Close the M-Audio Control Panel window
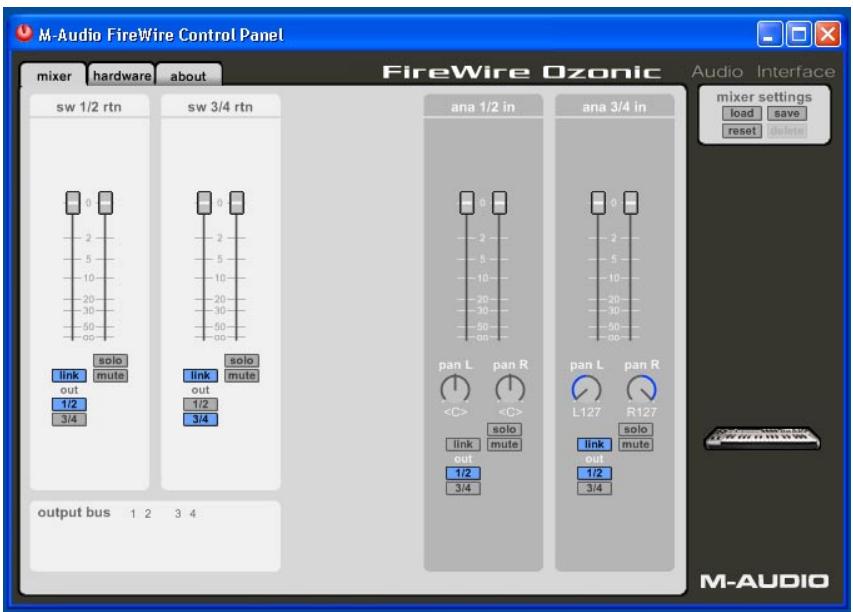853x612 pixels. [828, 35]
